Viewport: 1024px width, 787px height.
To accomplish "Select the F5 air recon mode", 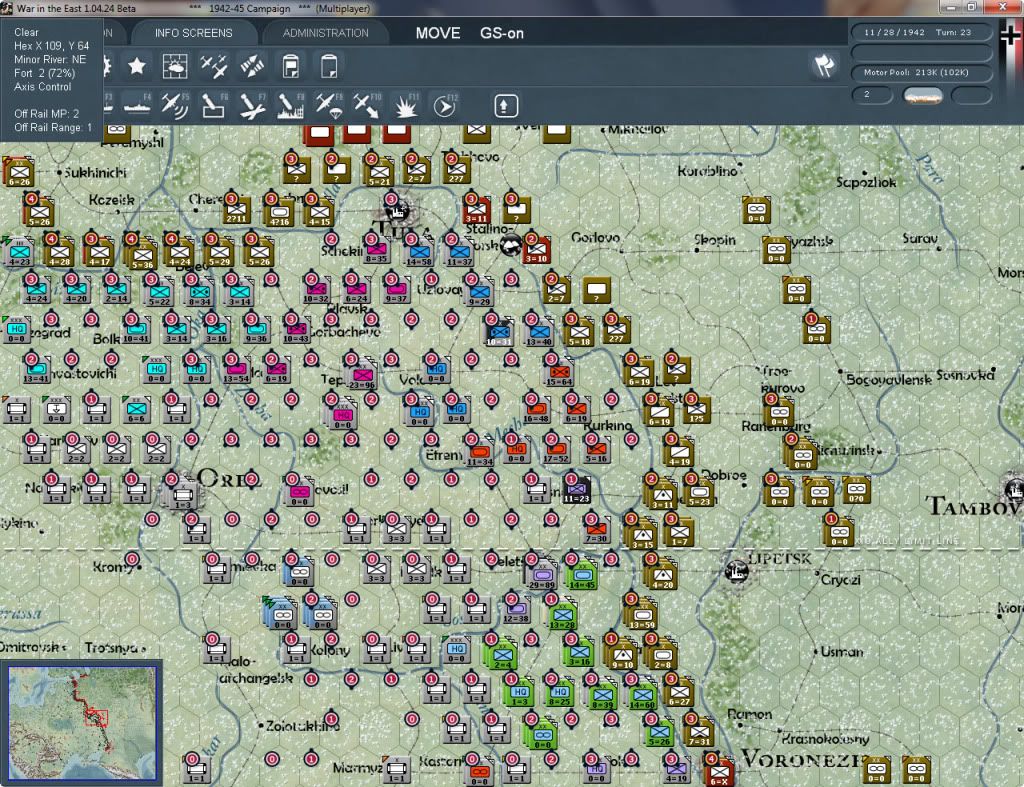I will coord(175,106).
